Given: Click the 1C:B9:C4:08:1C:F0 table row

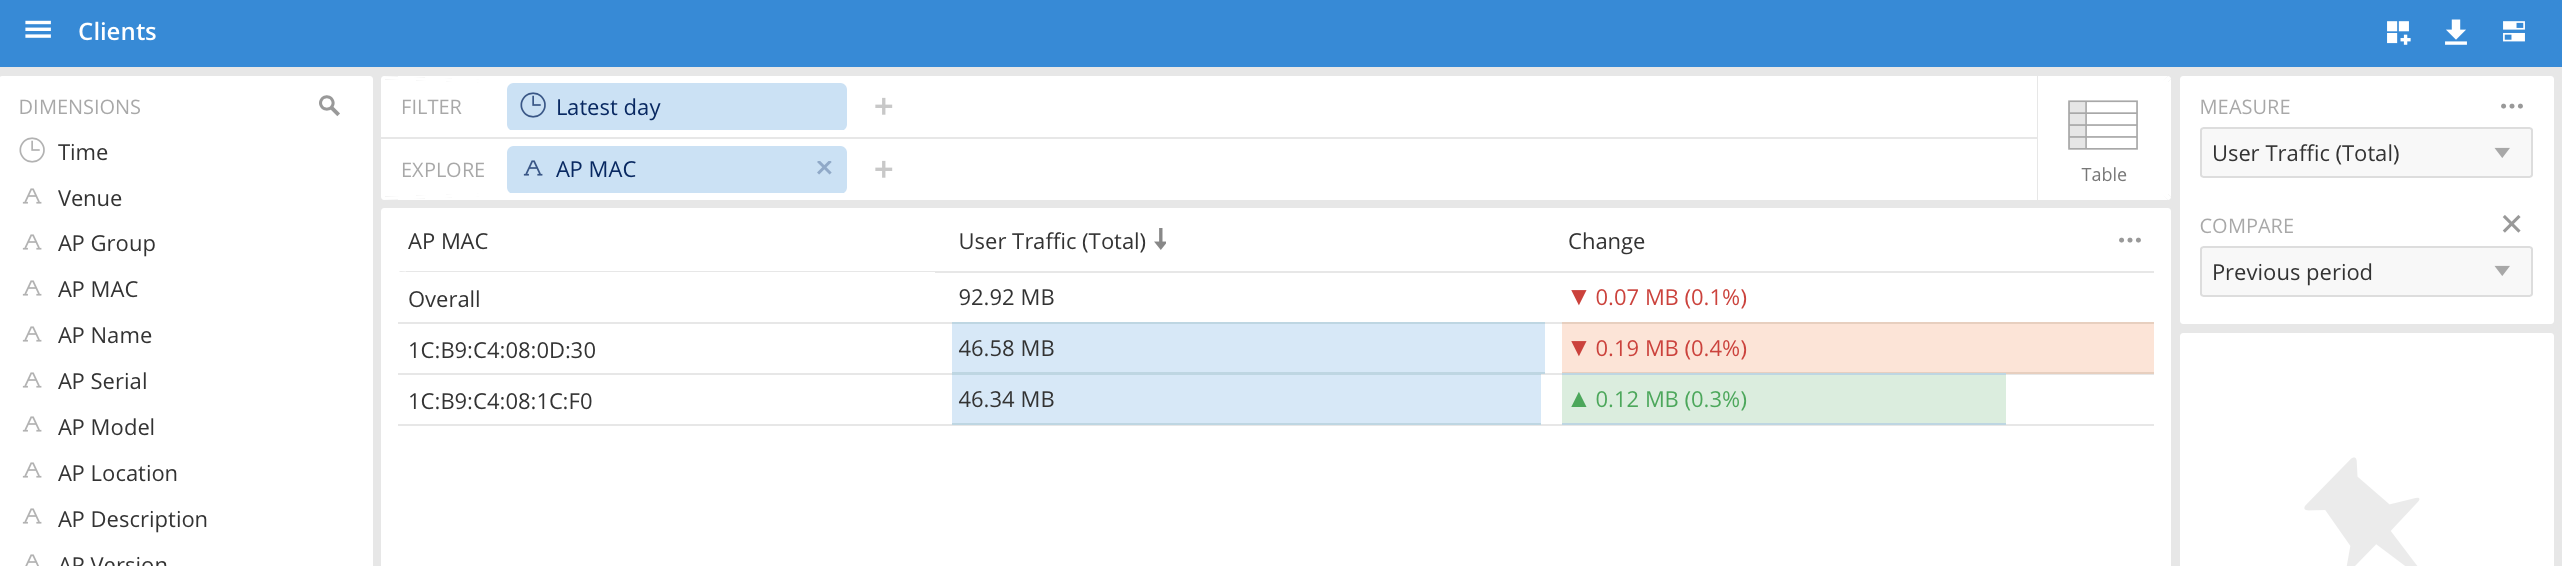Looking at the screenshot, I should (500, 401).
